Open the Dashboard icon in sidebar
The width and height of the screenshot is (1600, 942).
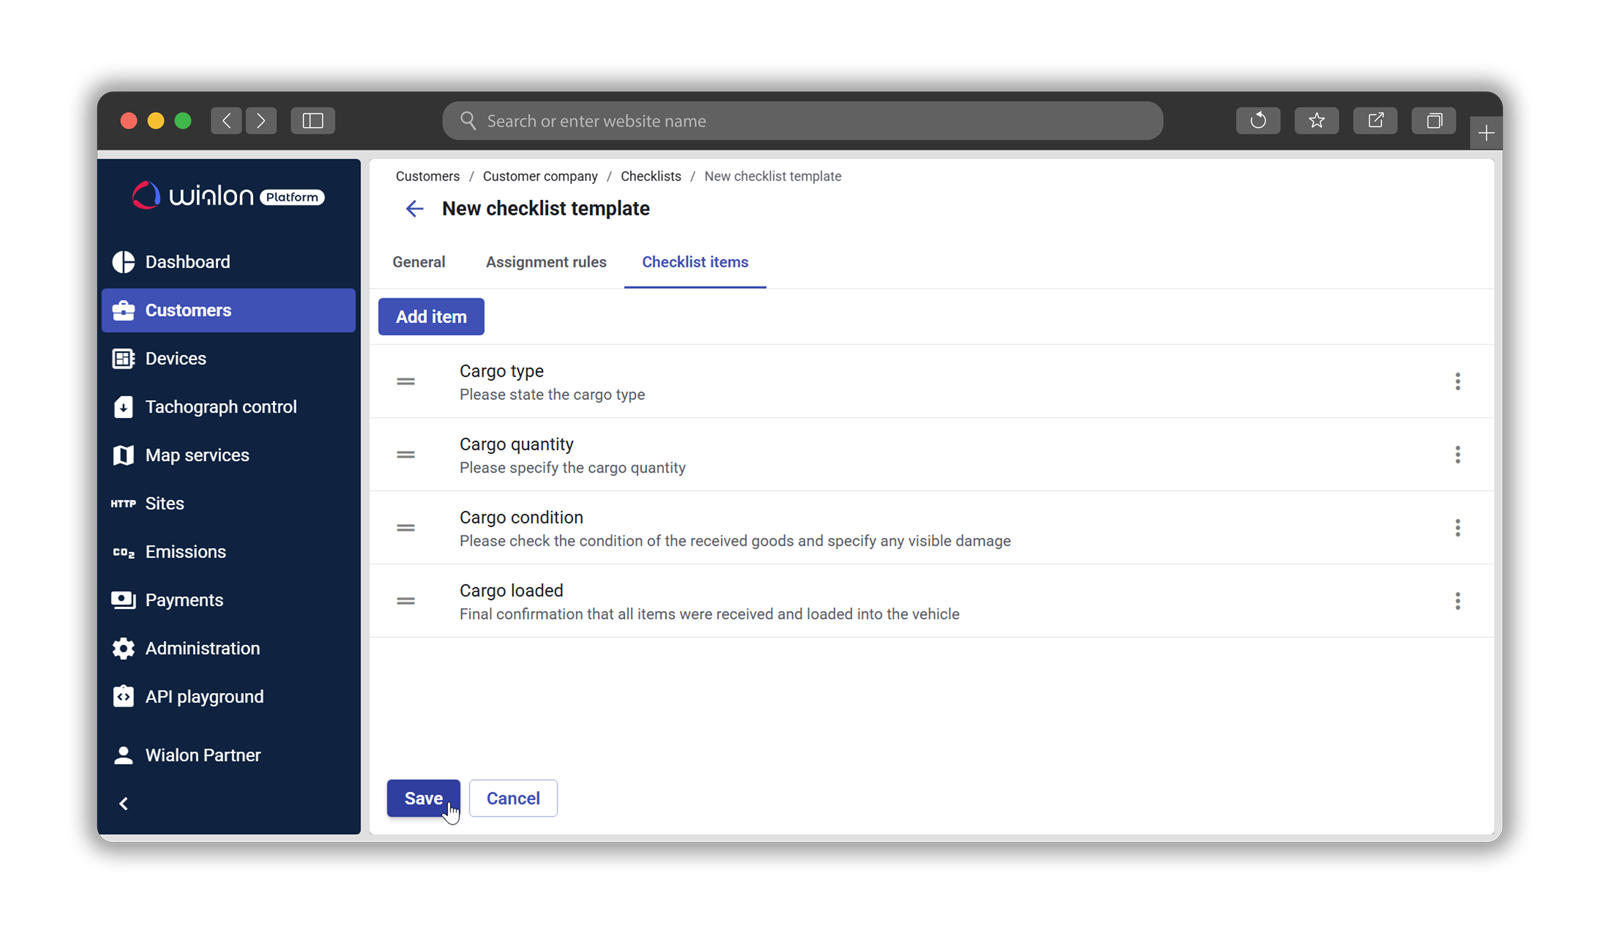tap(123, 262)
